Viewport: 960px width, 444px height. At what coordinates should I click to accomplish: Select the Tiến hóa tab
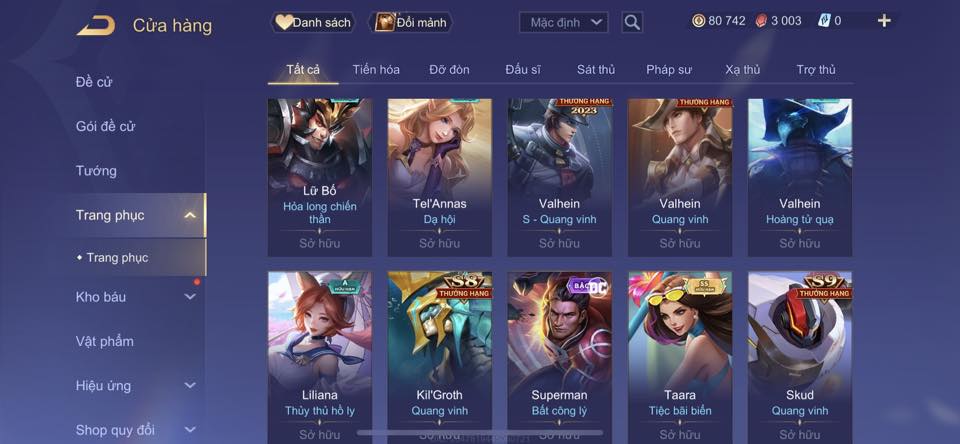tap(376, 70)
